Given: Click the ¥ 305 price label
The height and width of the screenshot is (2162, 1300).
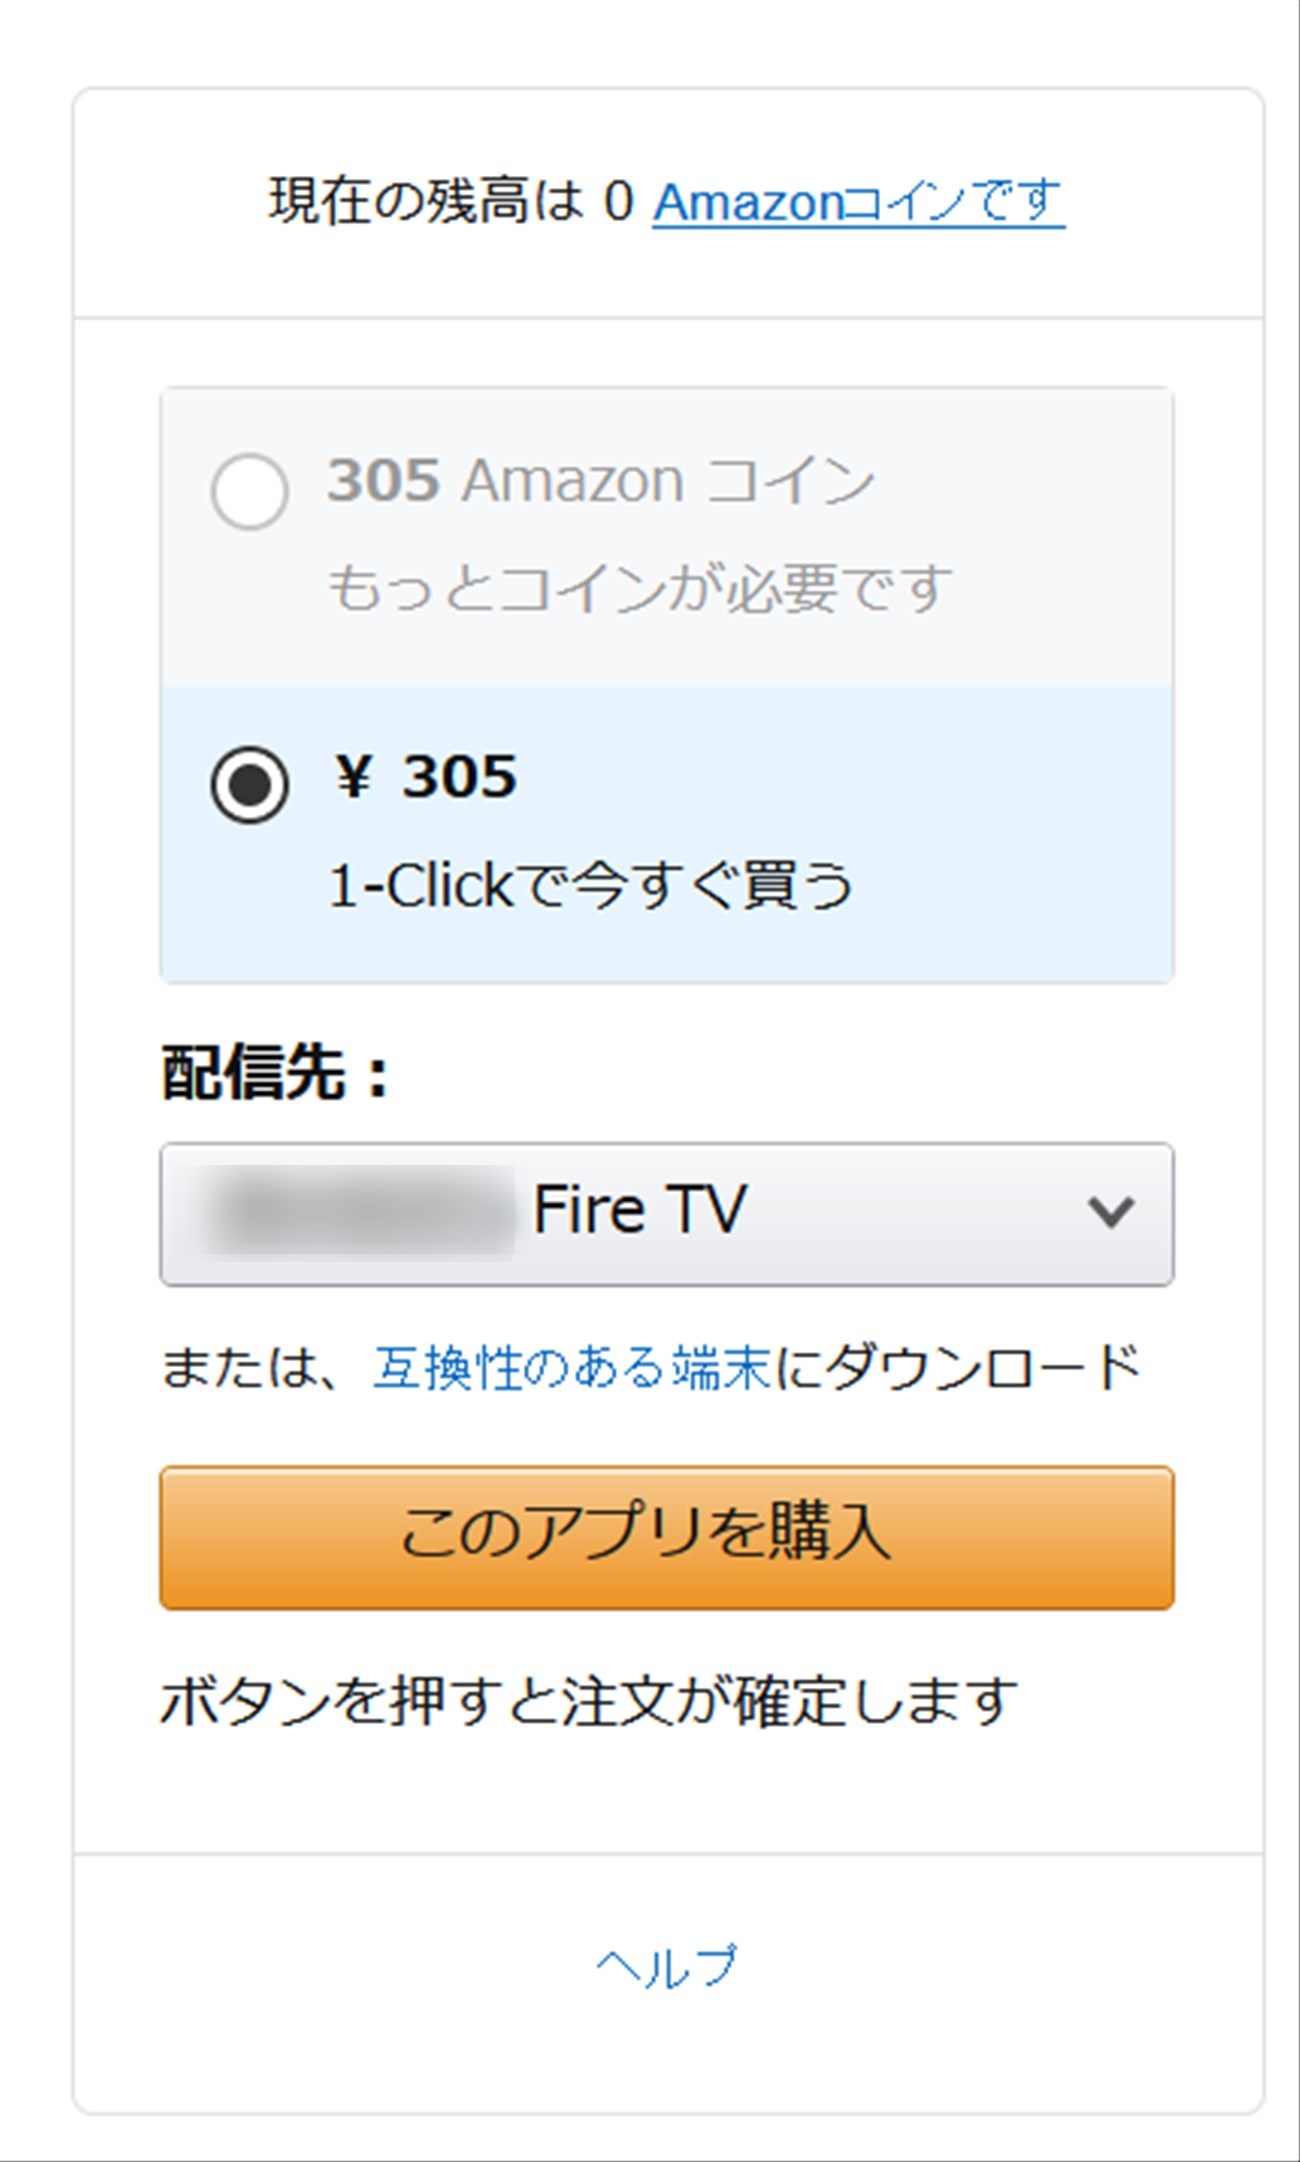Looking at the screenshot, I should coord(424,776).
